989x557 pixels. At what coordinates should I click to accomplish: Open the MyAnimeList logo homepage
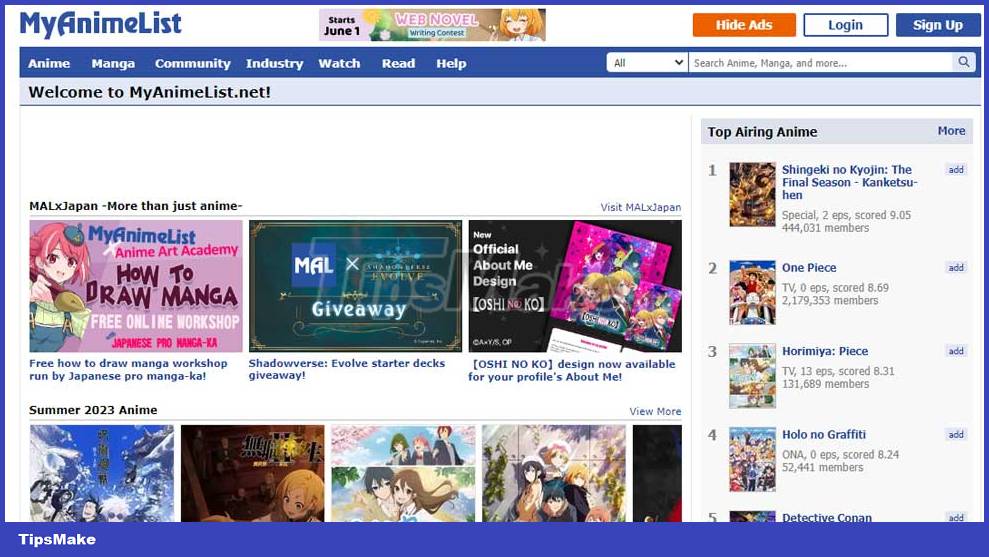point(101,24)
